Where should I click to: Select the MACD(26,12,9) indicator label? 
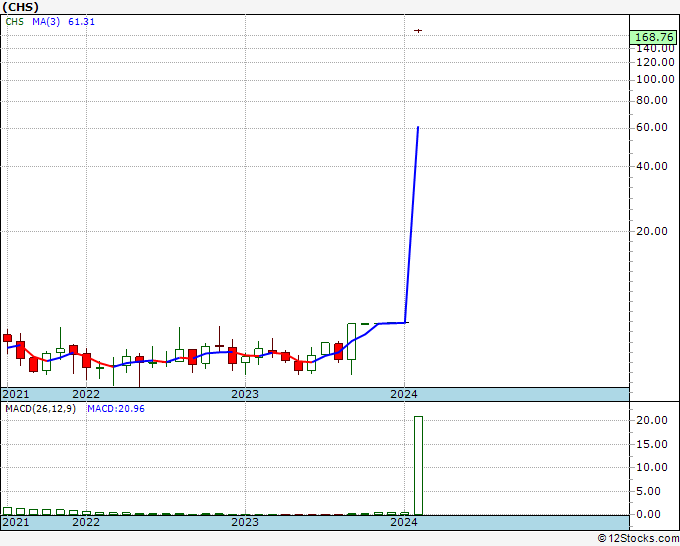point(41,409)
